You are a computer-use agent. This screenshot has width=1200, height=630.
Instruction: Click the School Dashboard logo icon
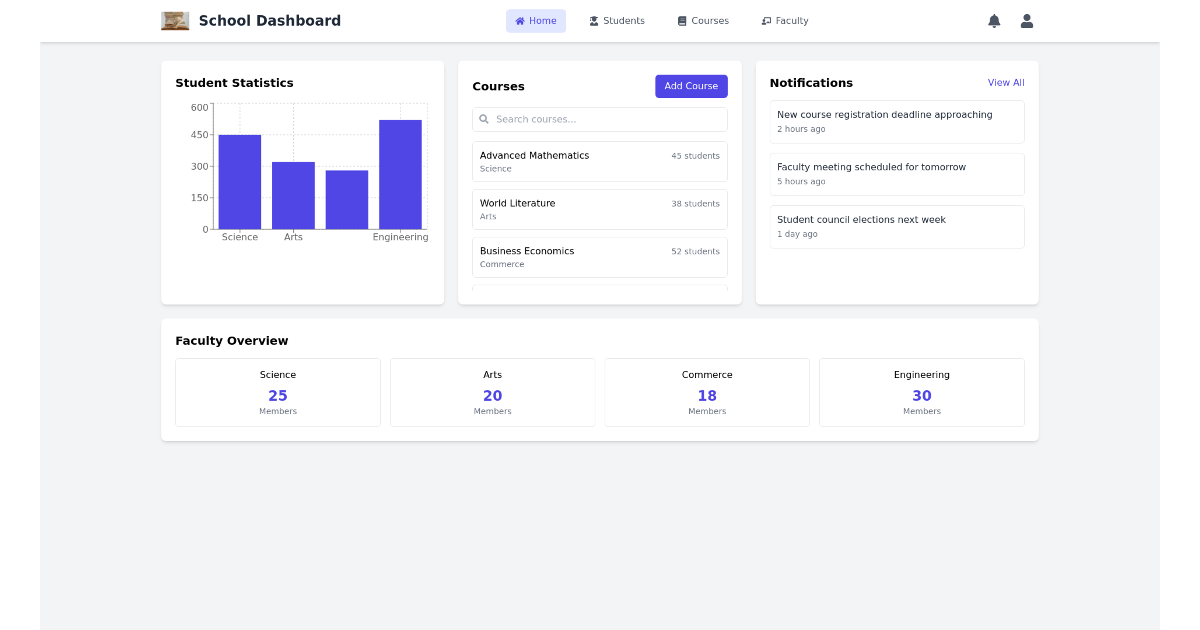(x=175, y=20)
